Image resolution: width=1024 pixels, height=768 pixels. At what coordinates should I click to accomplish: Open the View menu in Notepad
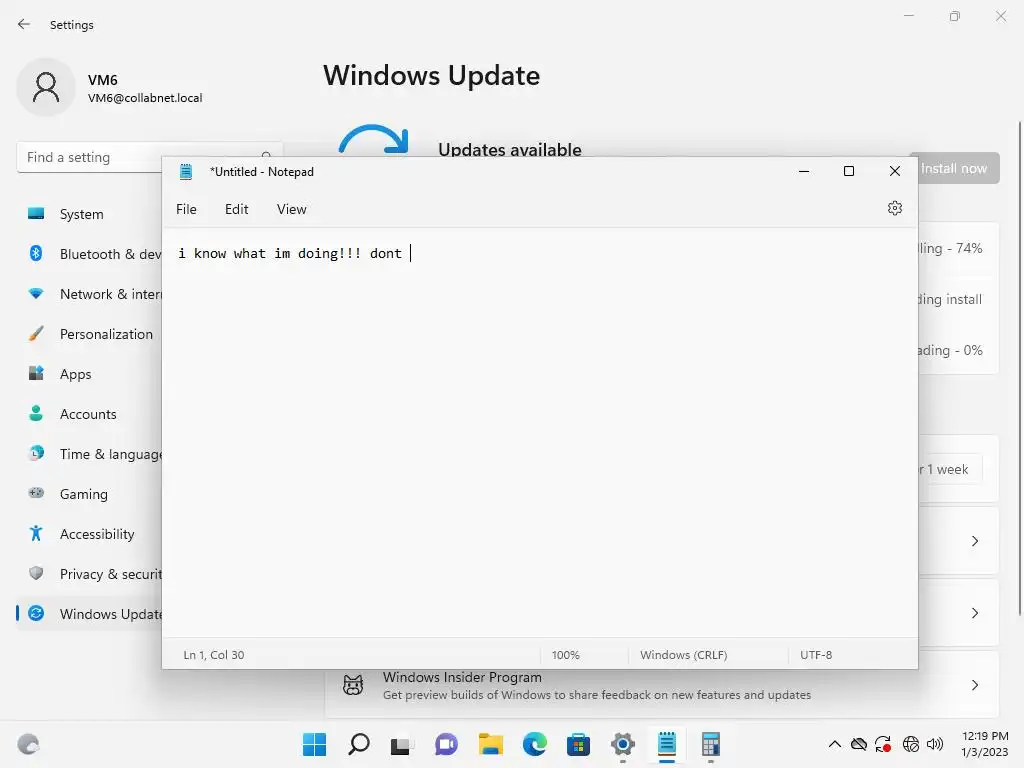[291, 209]
